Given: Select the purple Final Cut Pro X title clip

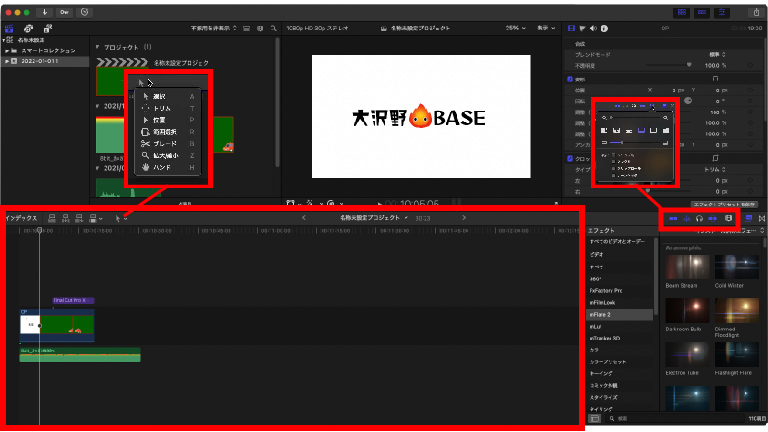Looking at the screenshot, I should (73, 300).
